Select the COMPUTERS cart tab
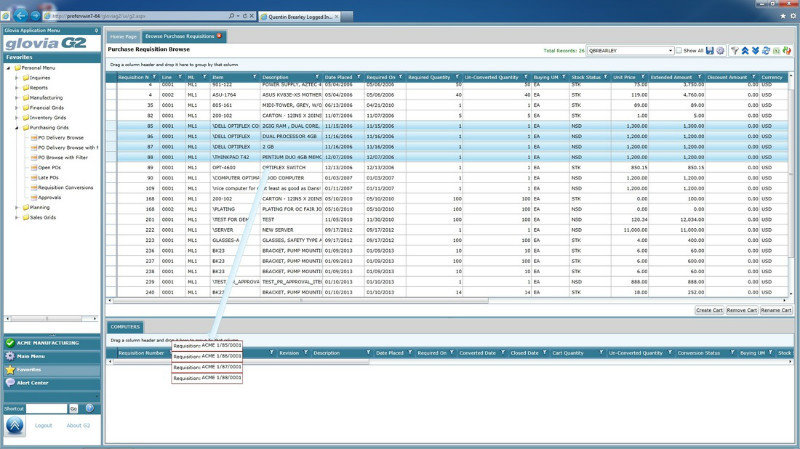 click(x=125, y=326)
